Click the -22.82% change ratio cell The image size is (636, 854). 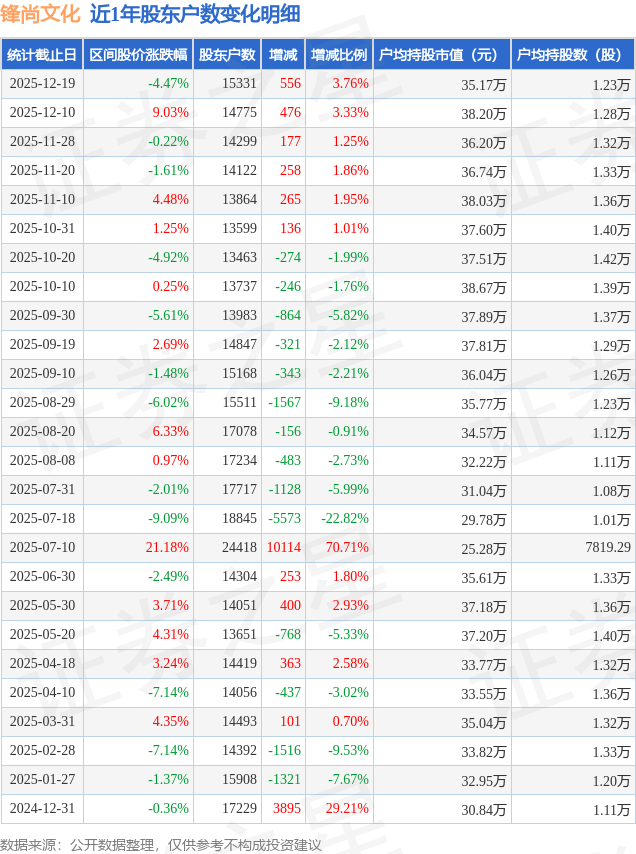345,518
